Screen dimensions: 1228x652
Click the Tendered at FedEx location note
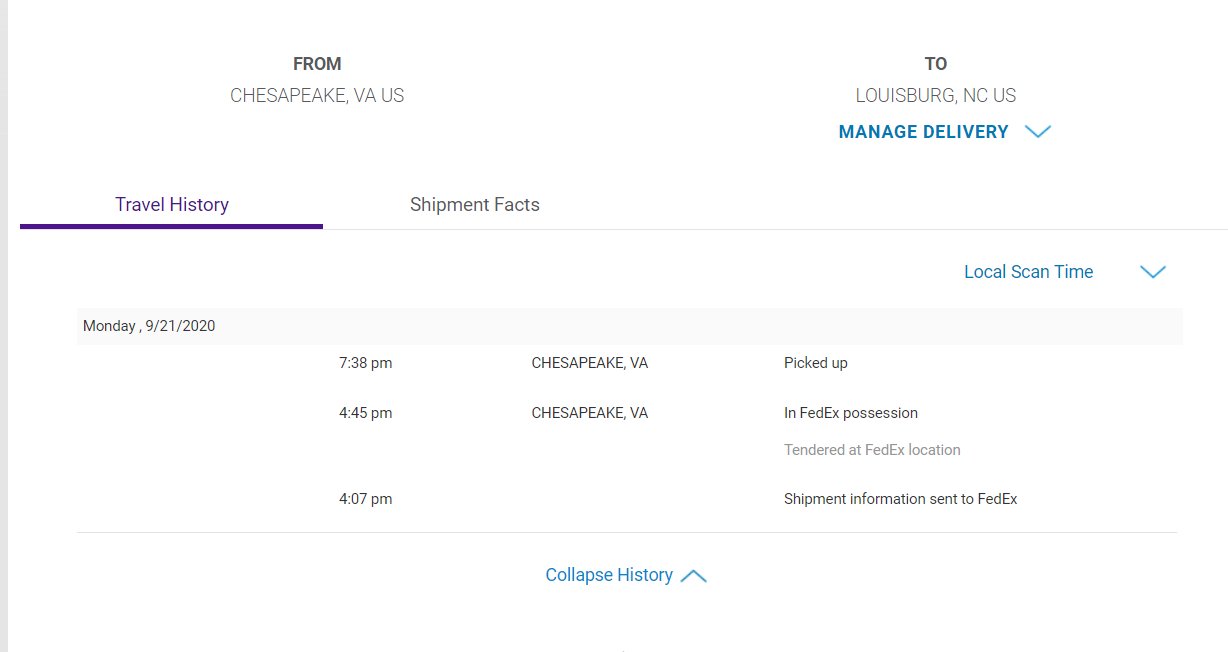coord(872,450)
